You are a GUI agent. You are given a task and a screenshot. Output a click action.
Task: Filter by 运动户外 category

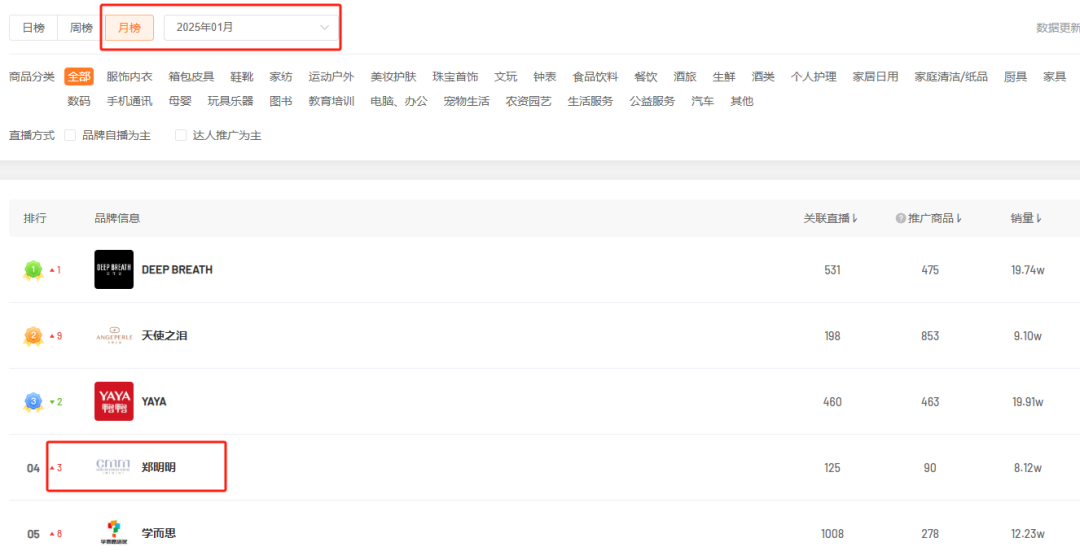(331, 76)
